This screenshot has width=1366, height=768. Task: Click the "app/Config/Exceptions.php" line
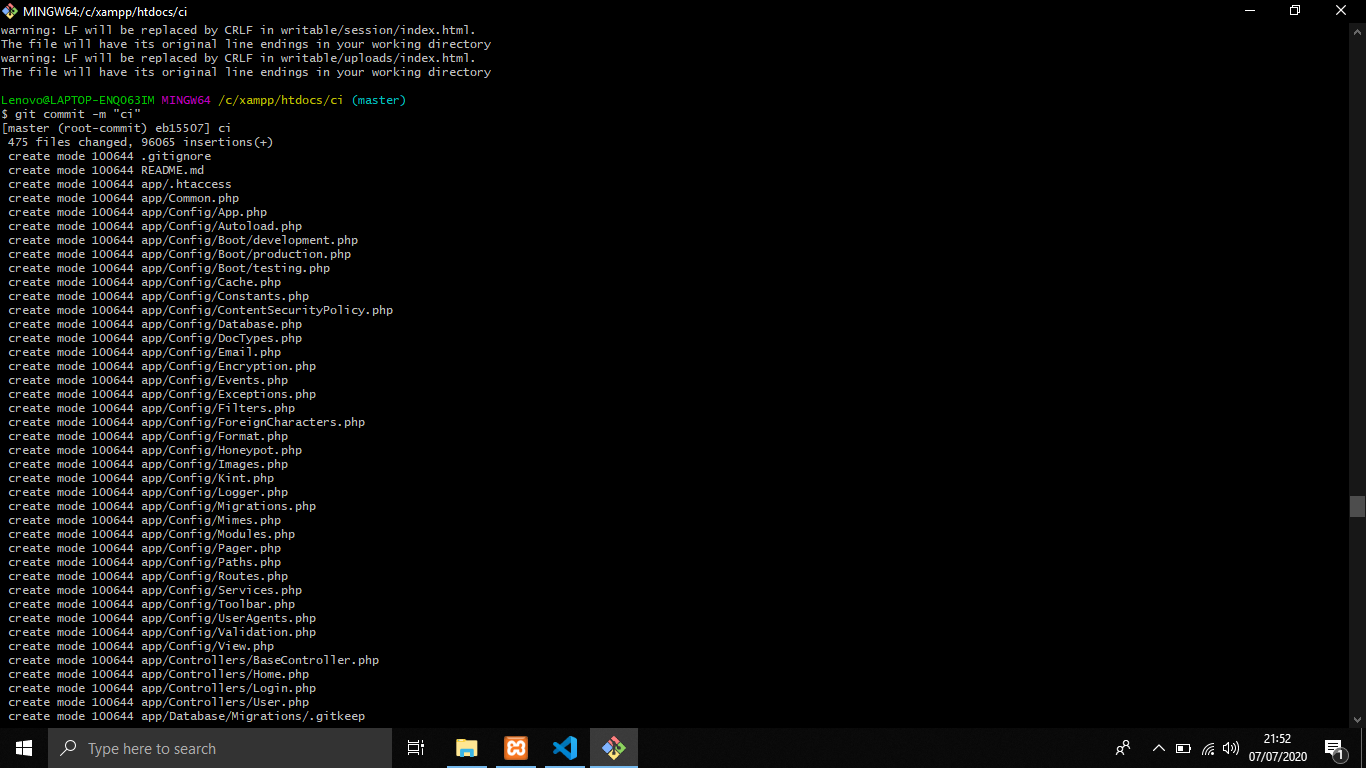162,394
